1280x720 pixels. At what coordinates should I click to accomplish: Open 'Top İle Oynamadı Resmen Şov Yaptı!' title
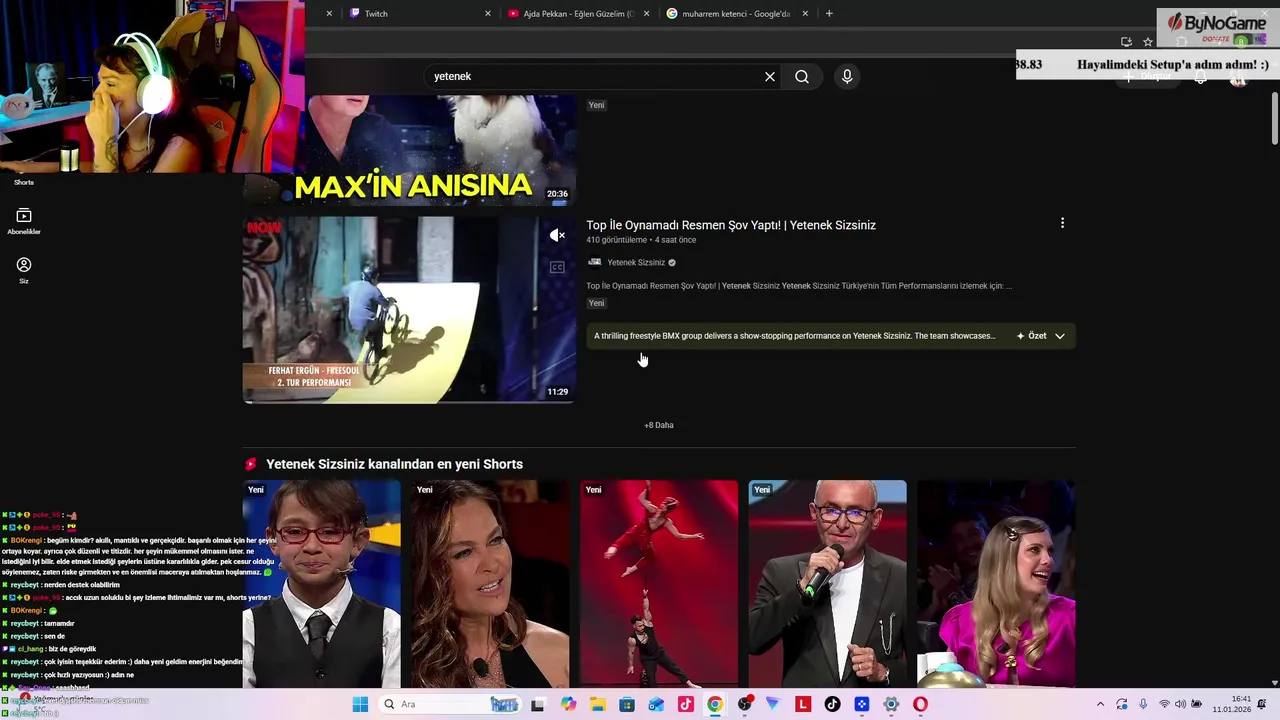coord(731,225)
